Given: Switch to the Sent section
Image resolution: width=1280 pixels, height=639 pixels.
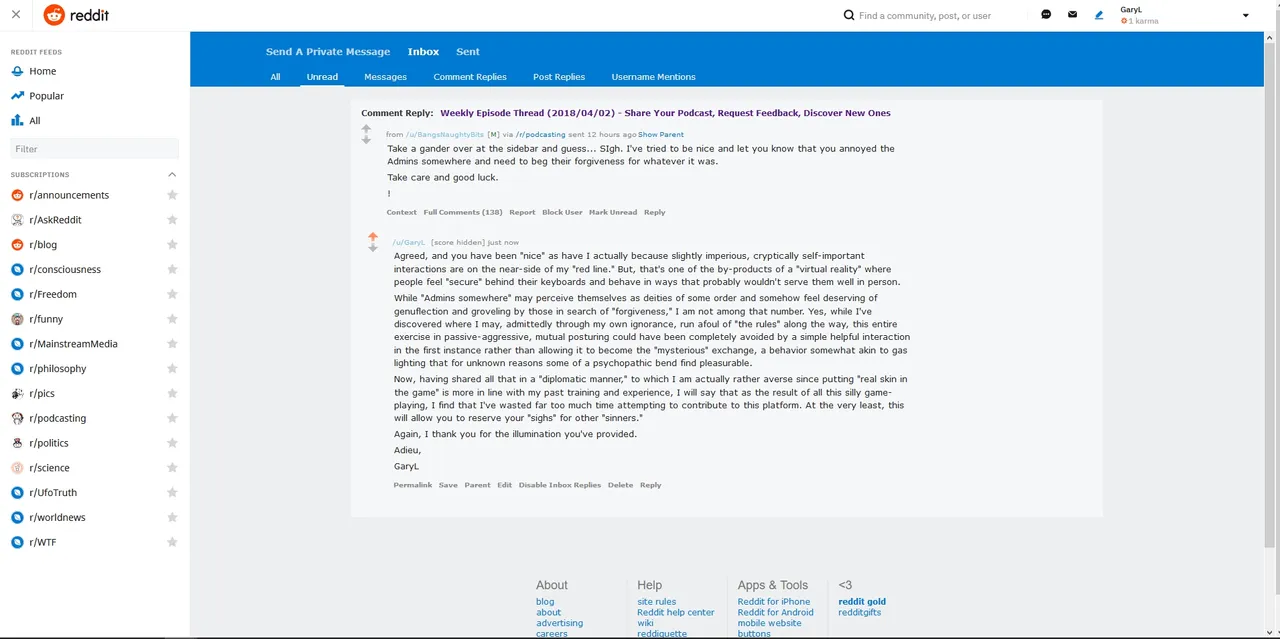Looking at the screenshot, I should click(x=468, y=52).
